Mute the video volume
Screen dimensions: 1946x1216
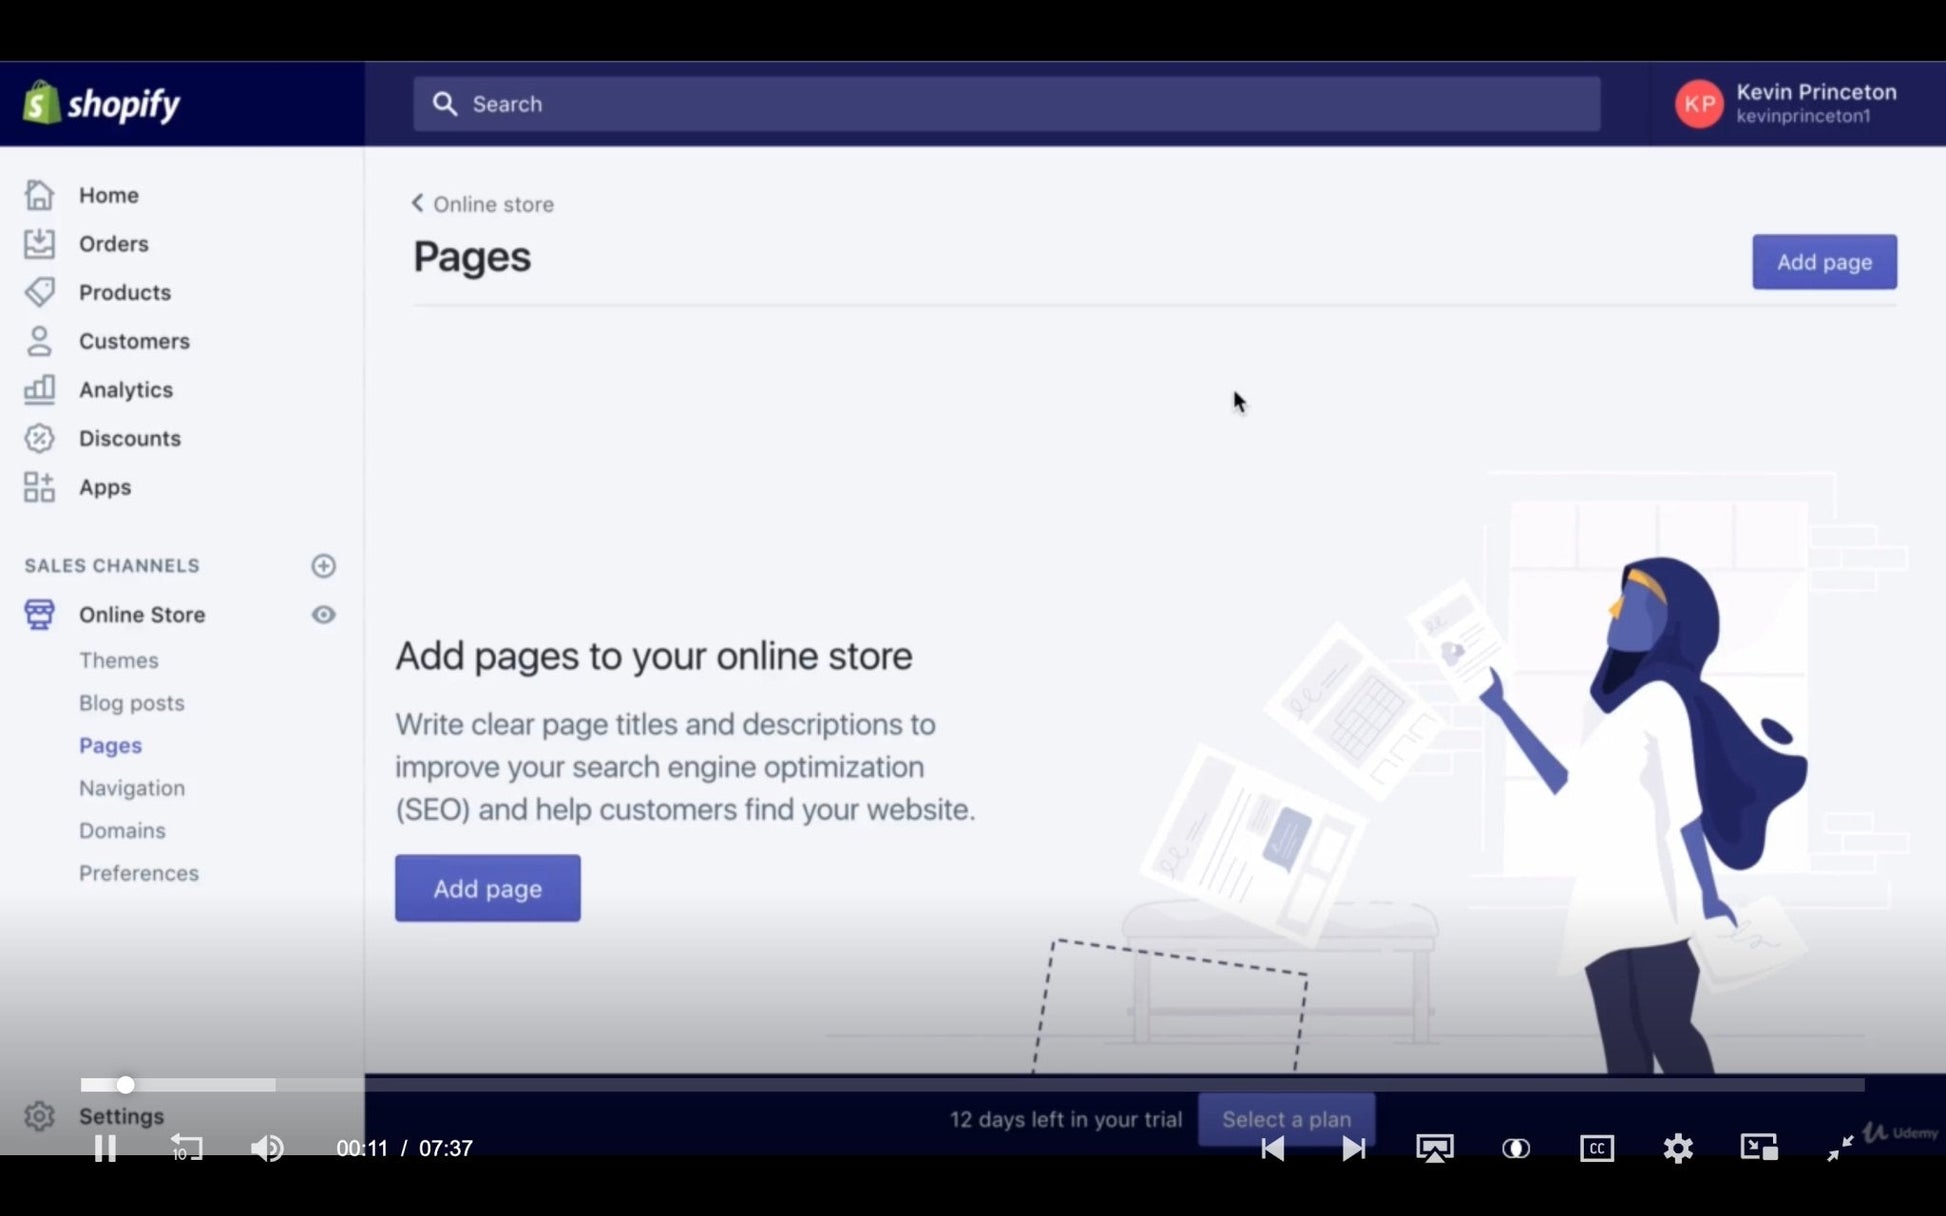coord(267,1148)
